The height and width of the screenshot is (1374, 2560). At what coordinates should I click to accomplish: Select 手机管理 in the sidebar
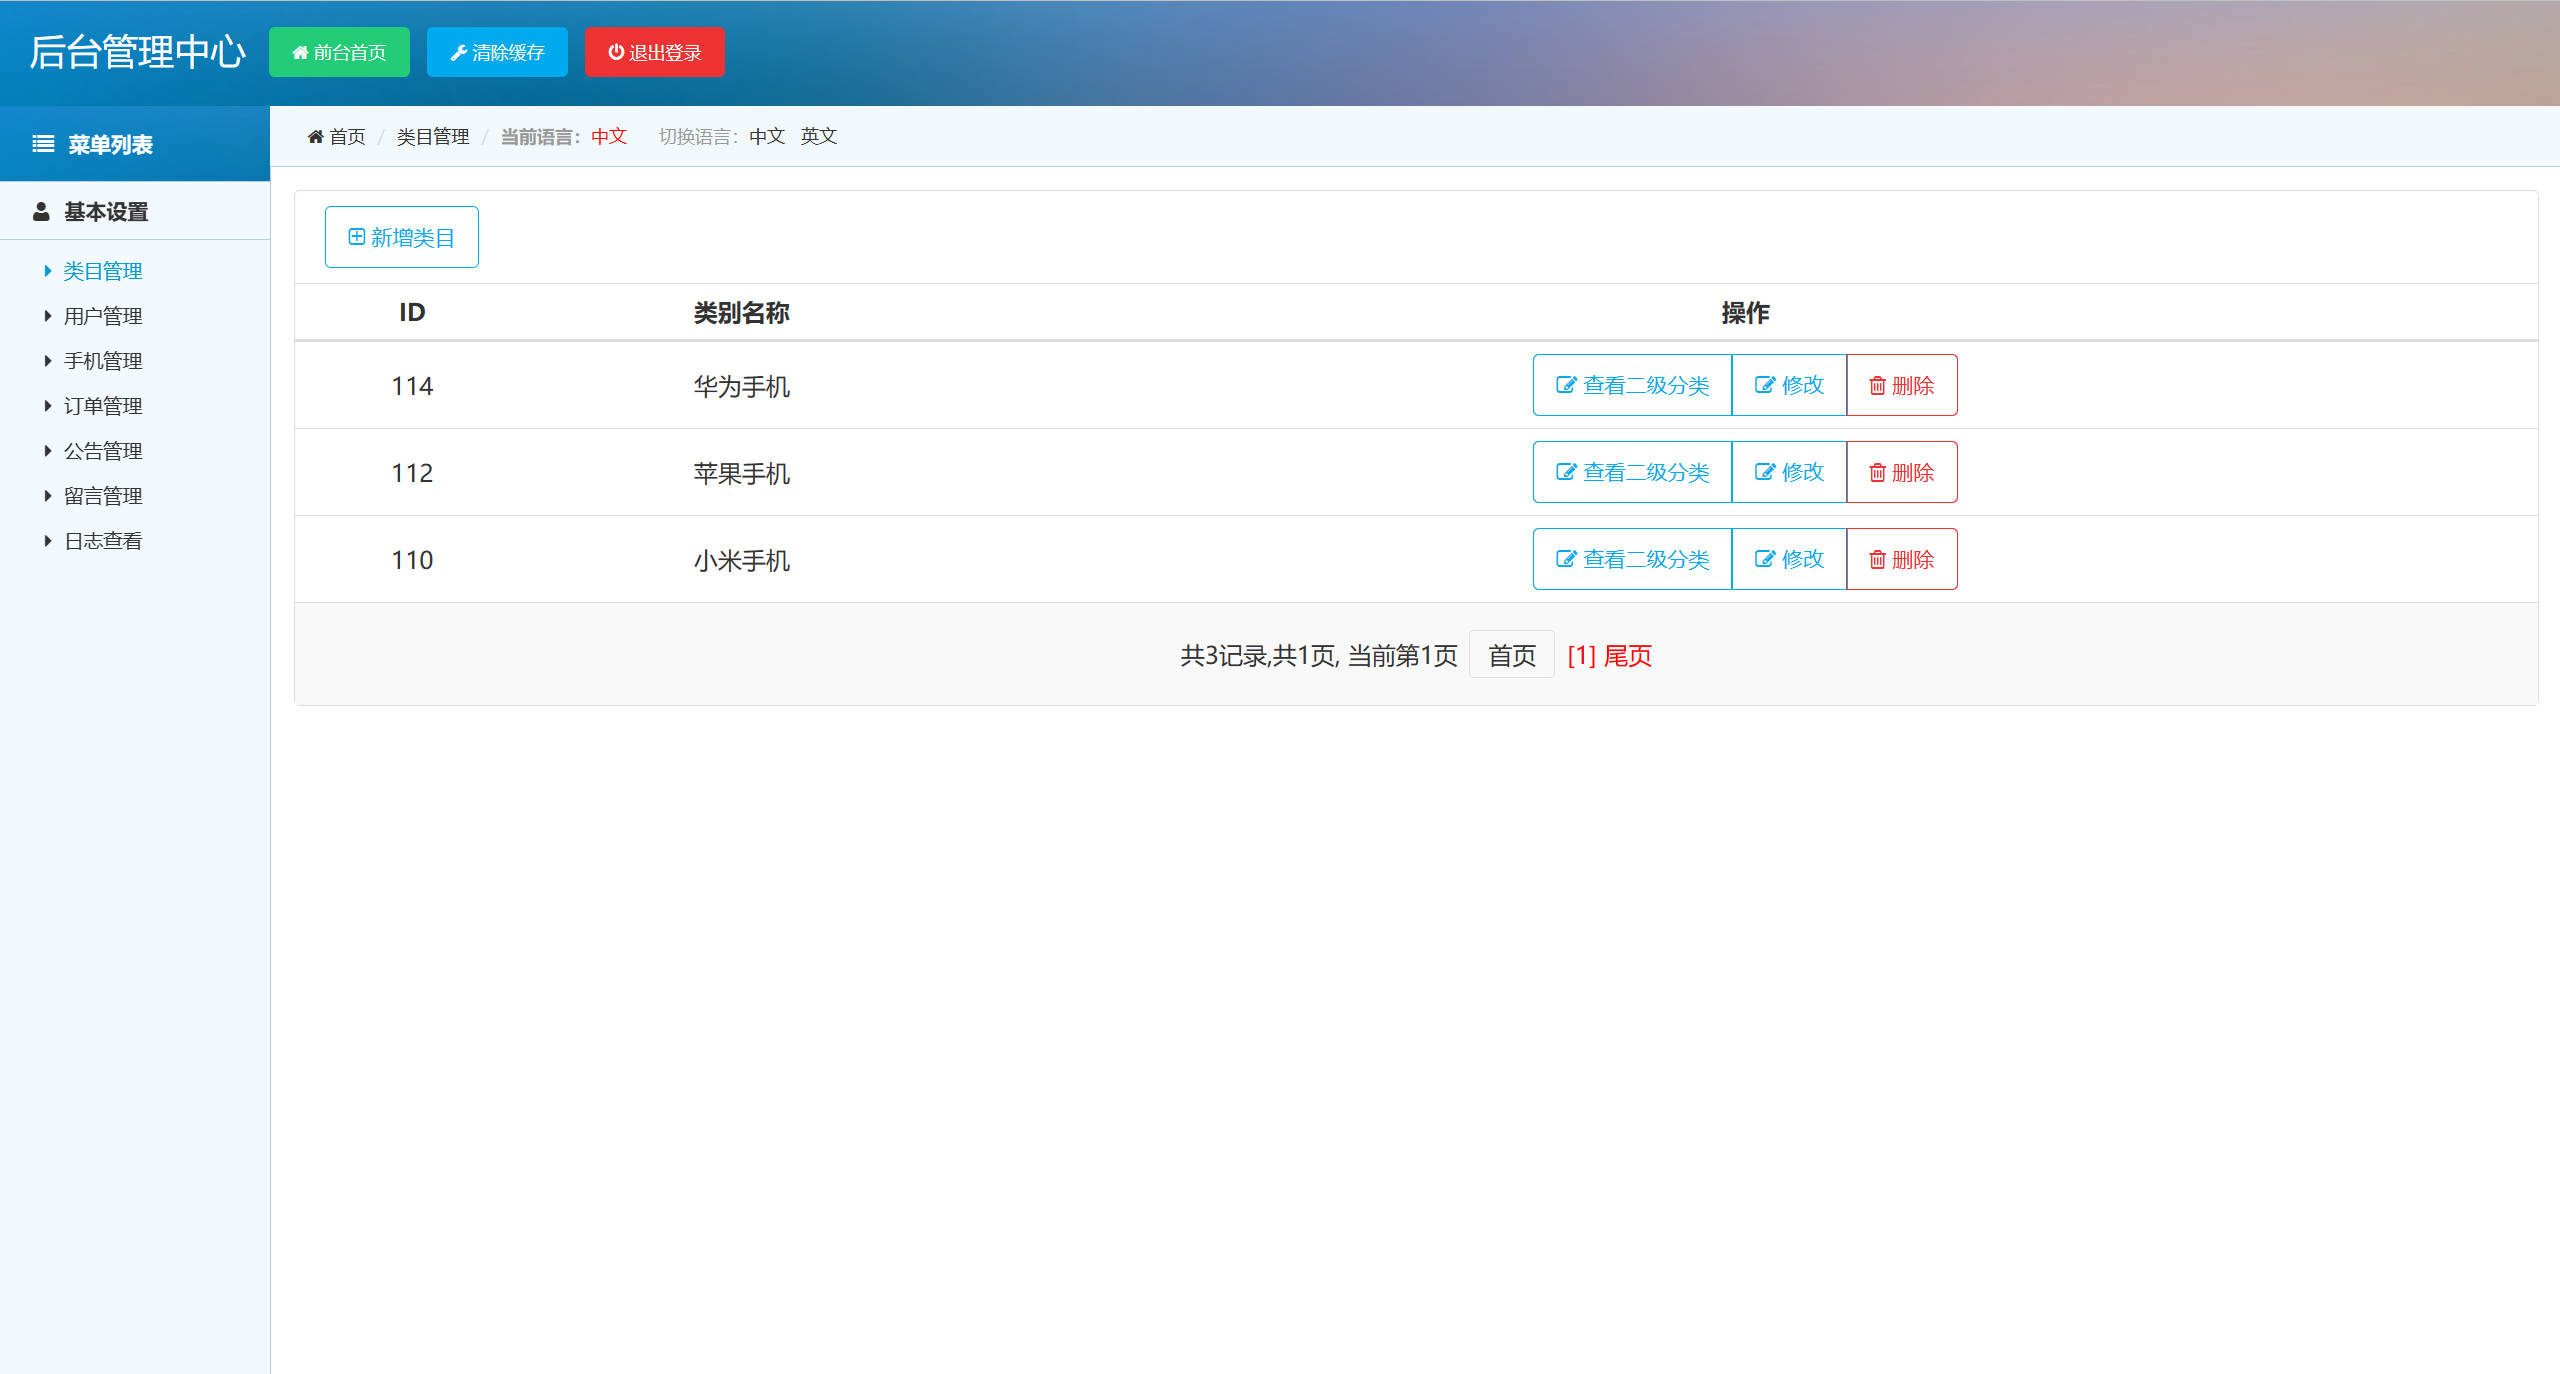click(103, 360)
